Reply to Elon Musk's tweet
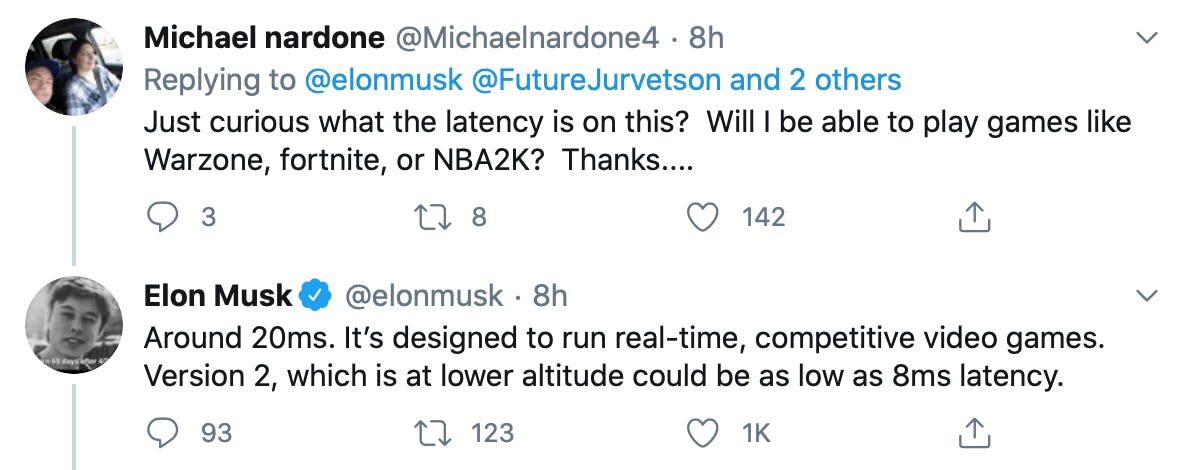The height and width of the screenshot is (470, 1190). (x=163, y=432)
